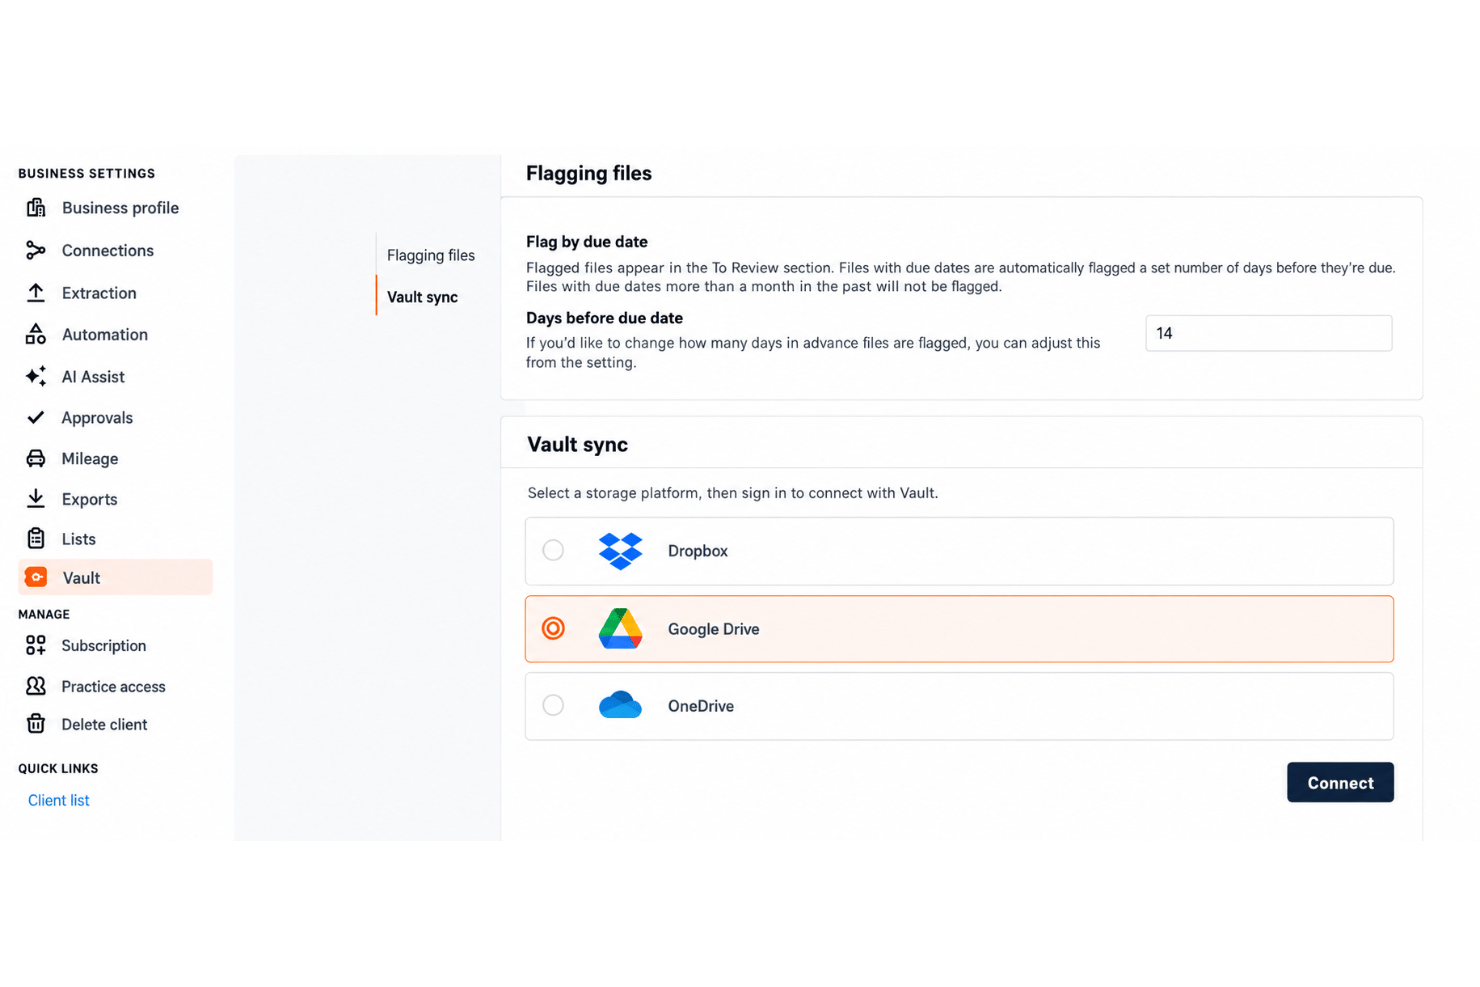The image size is (1480, 987).
Task: Choose the OneDrive radio option
Action: tap(553, 705)
